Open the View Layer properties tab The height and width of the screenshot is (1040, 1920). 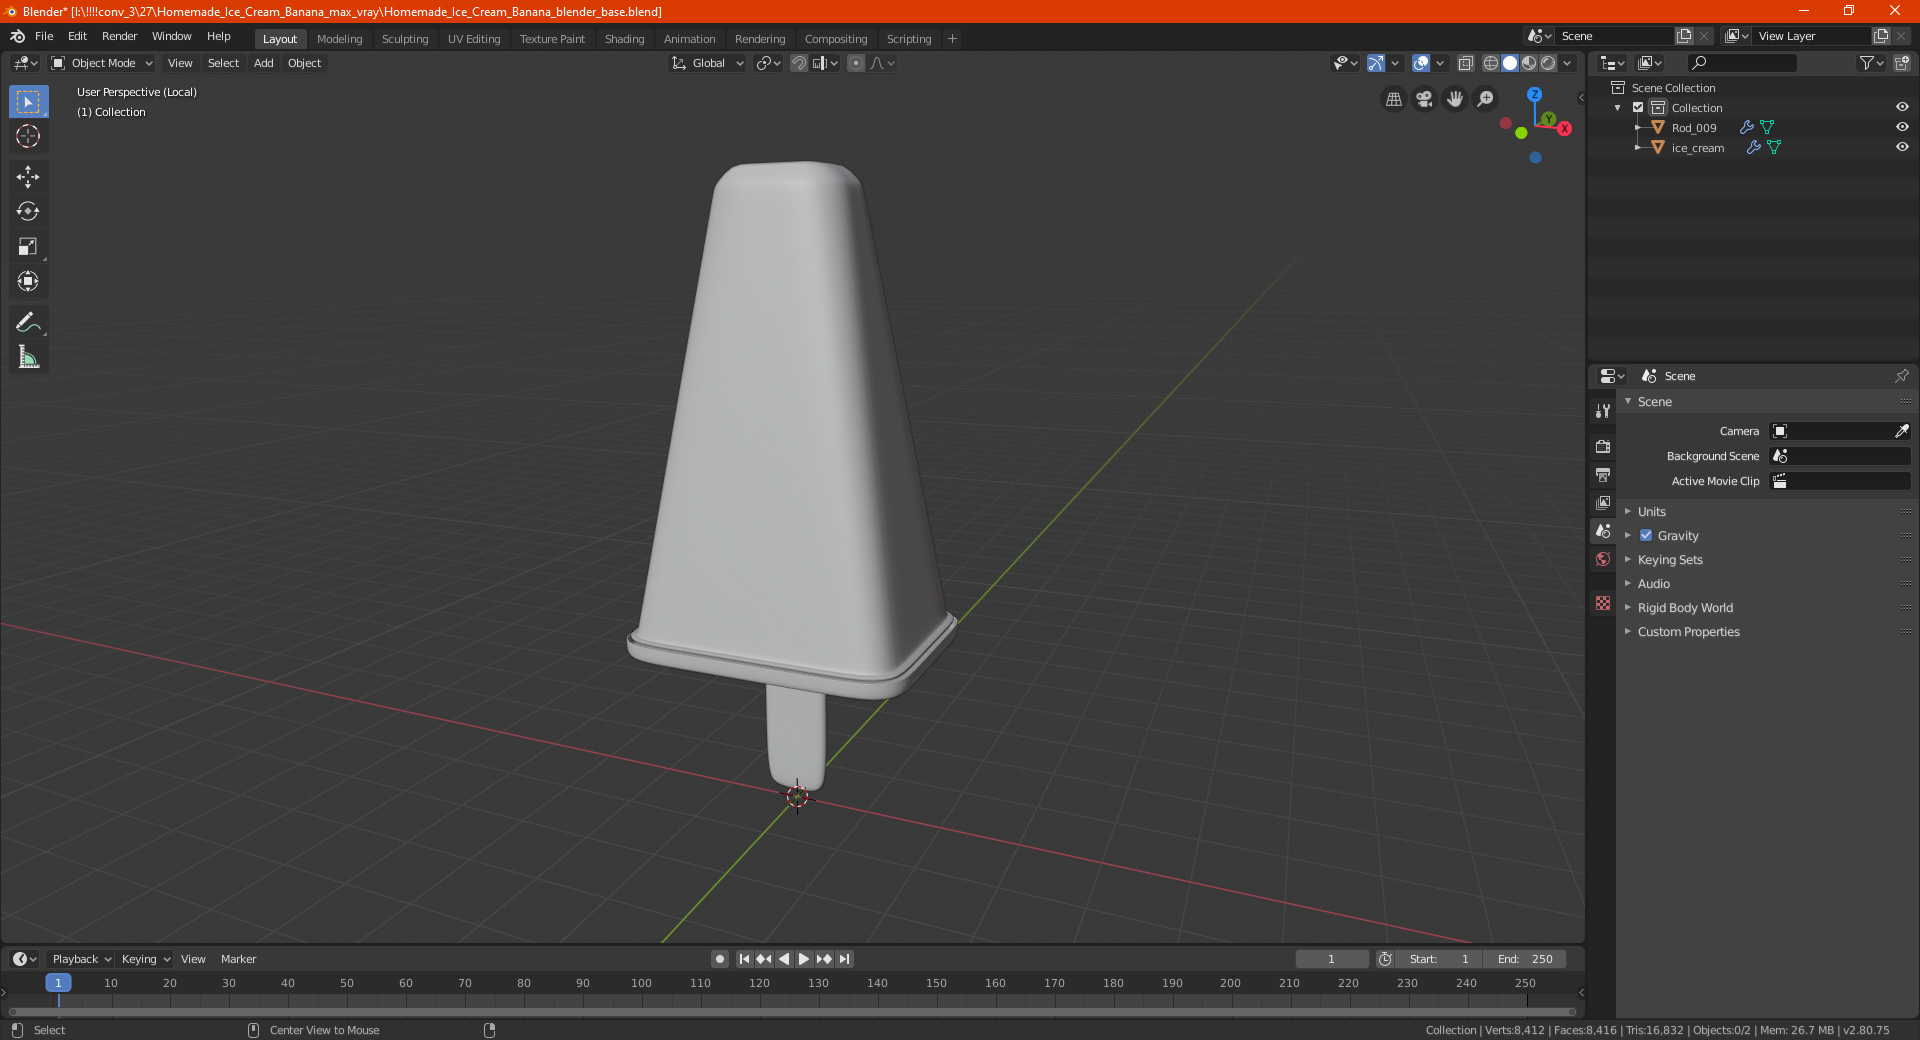pyautogui.click(x=1603, y=503)
